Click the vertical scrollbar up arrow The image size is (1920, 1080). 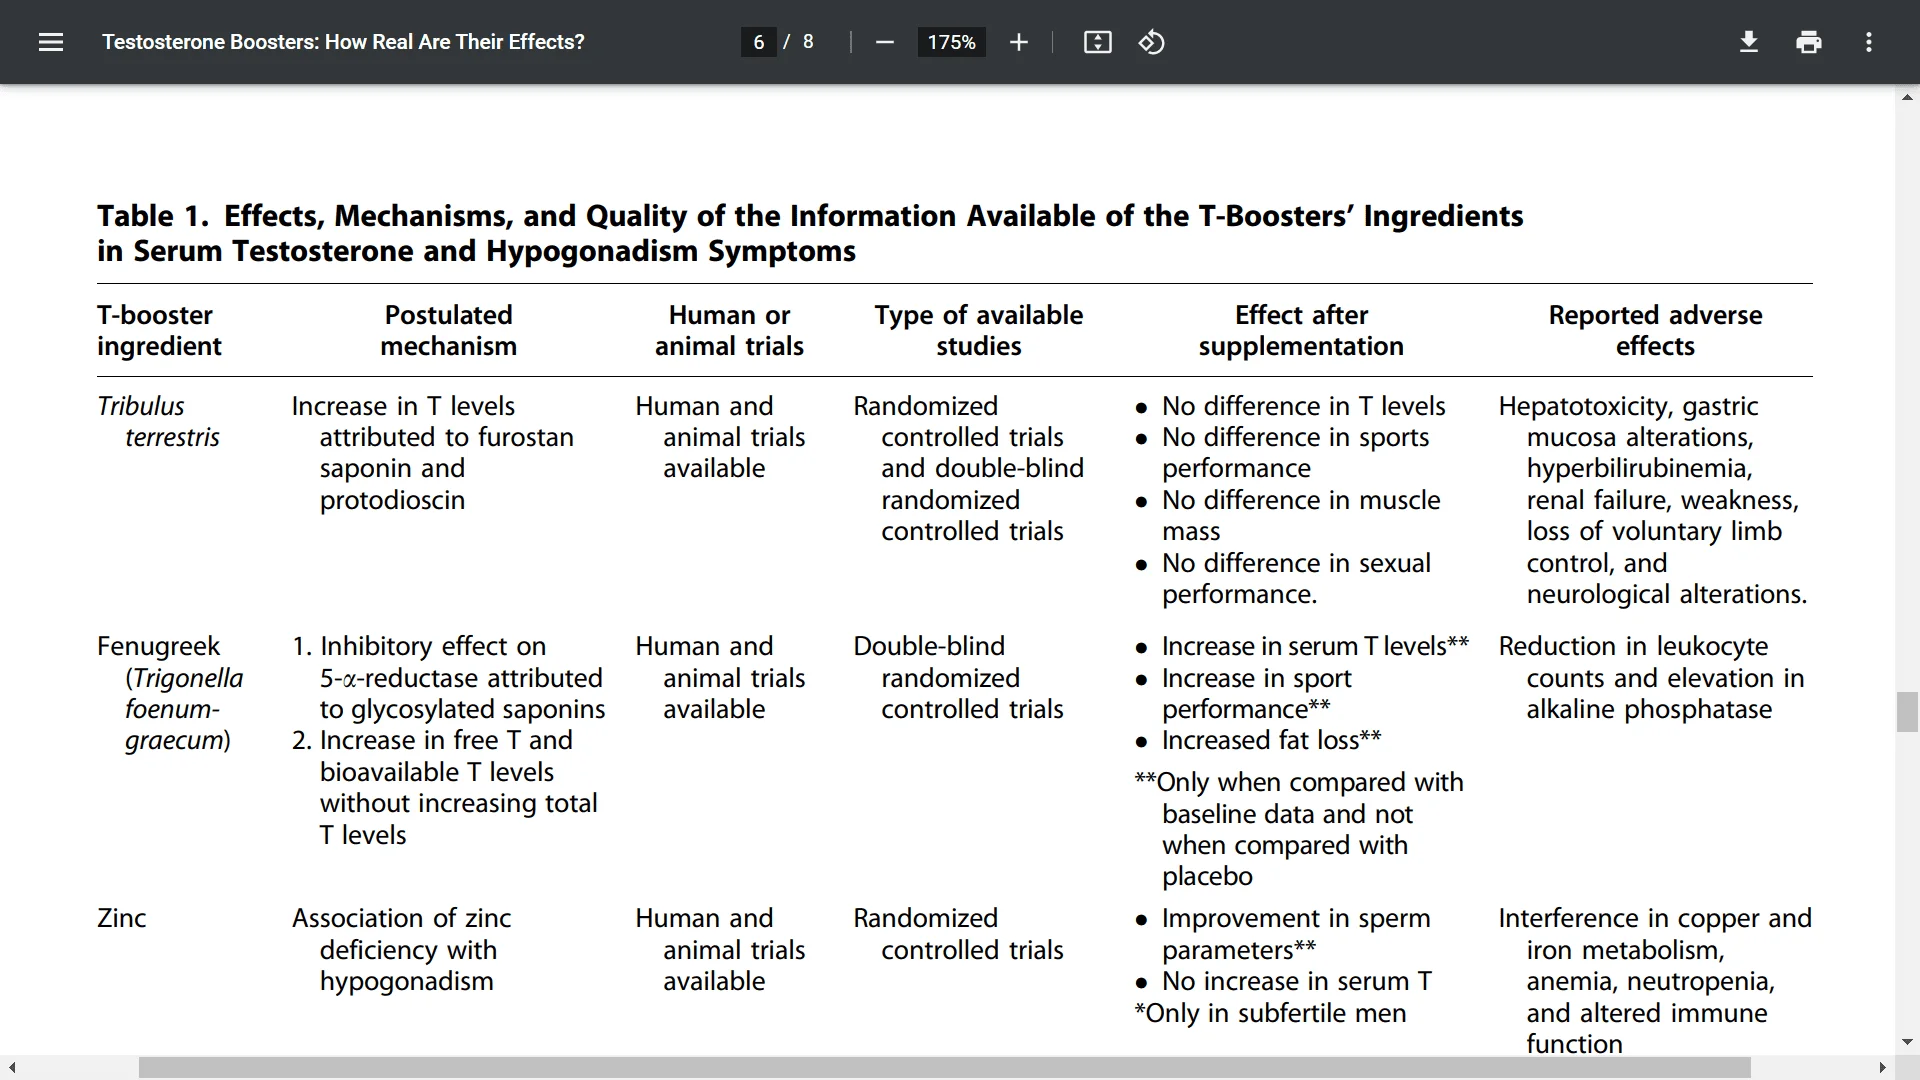pyautogui.click(x=1907, y=98)
